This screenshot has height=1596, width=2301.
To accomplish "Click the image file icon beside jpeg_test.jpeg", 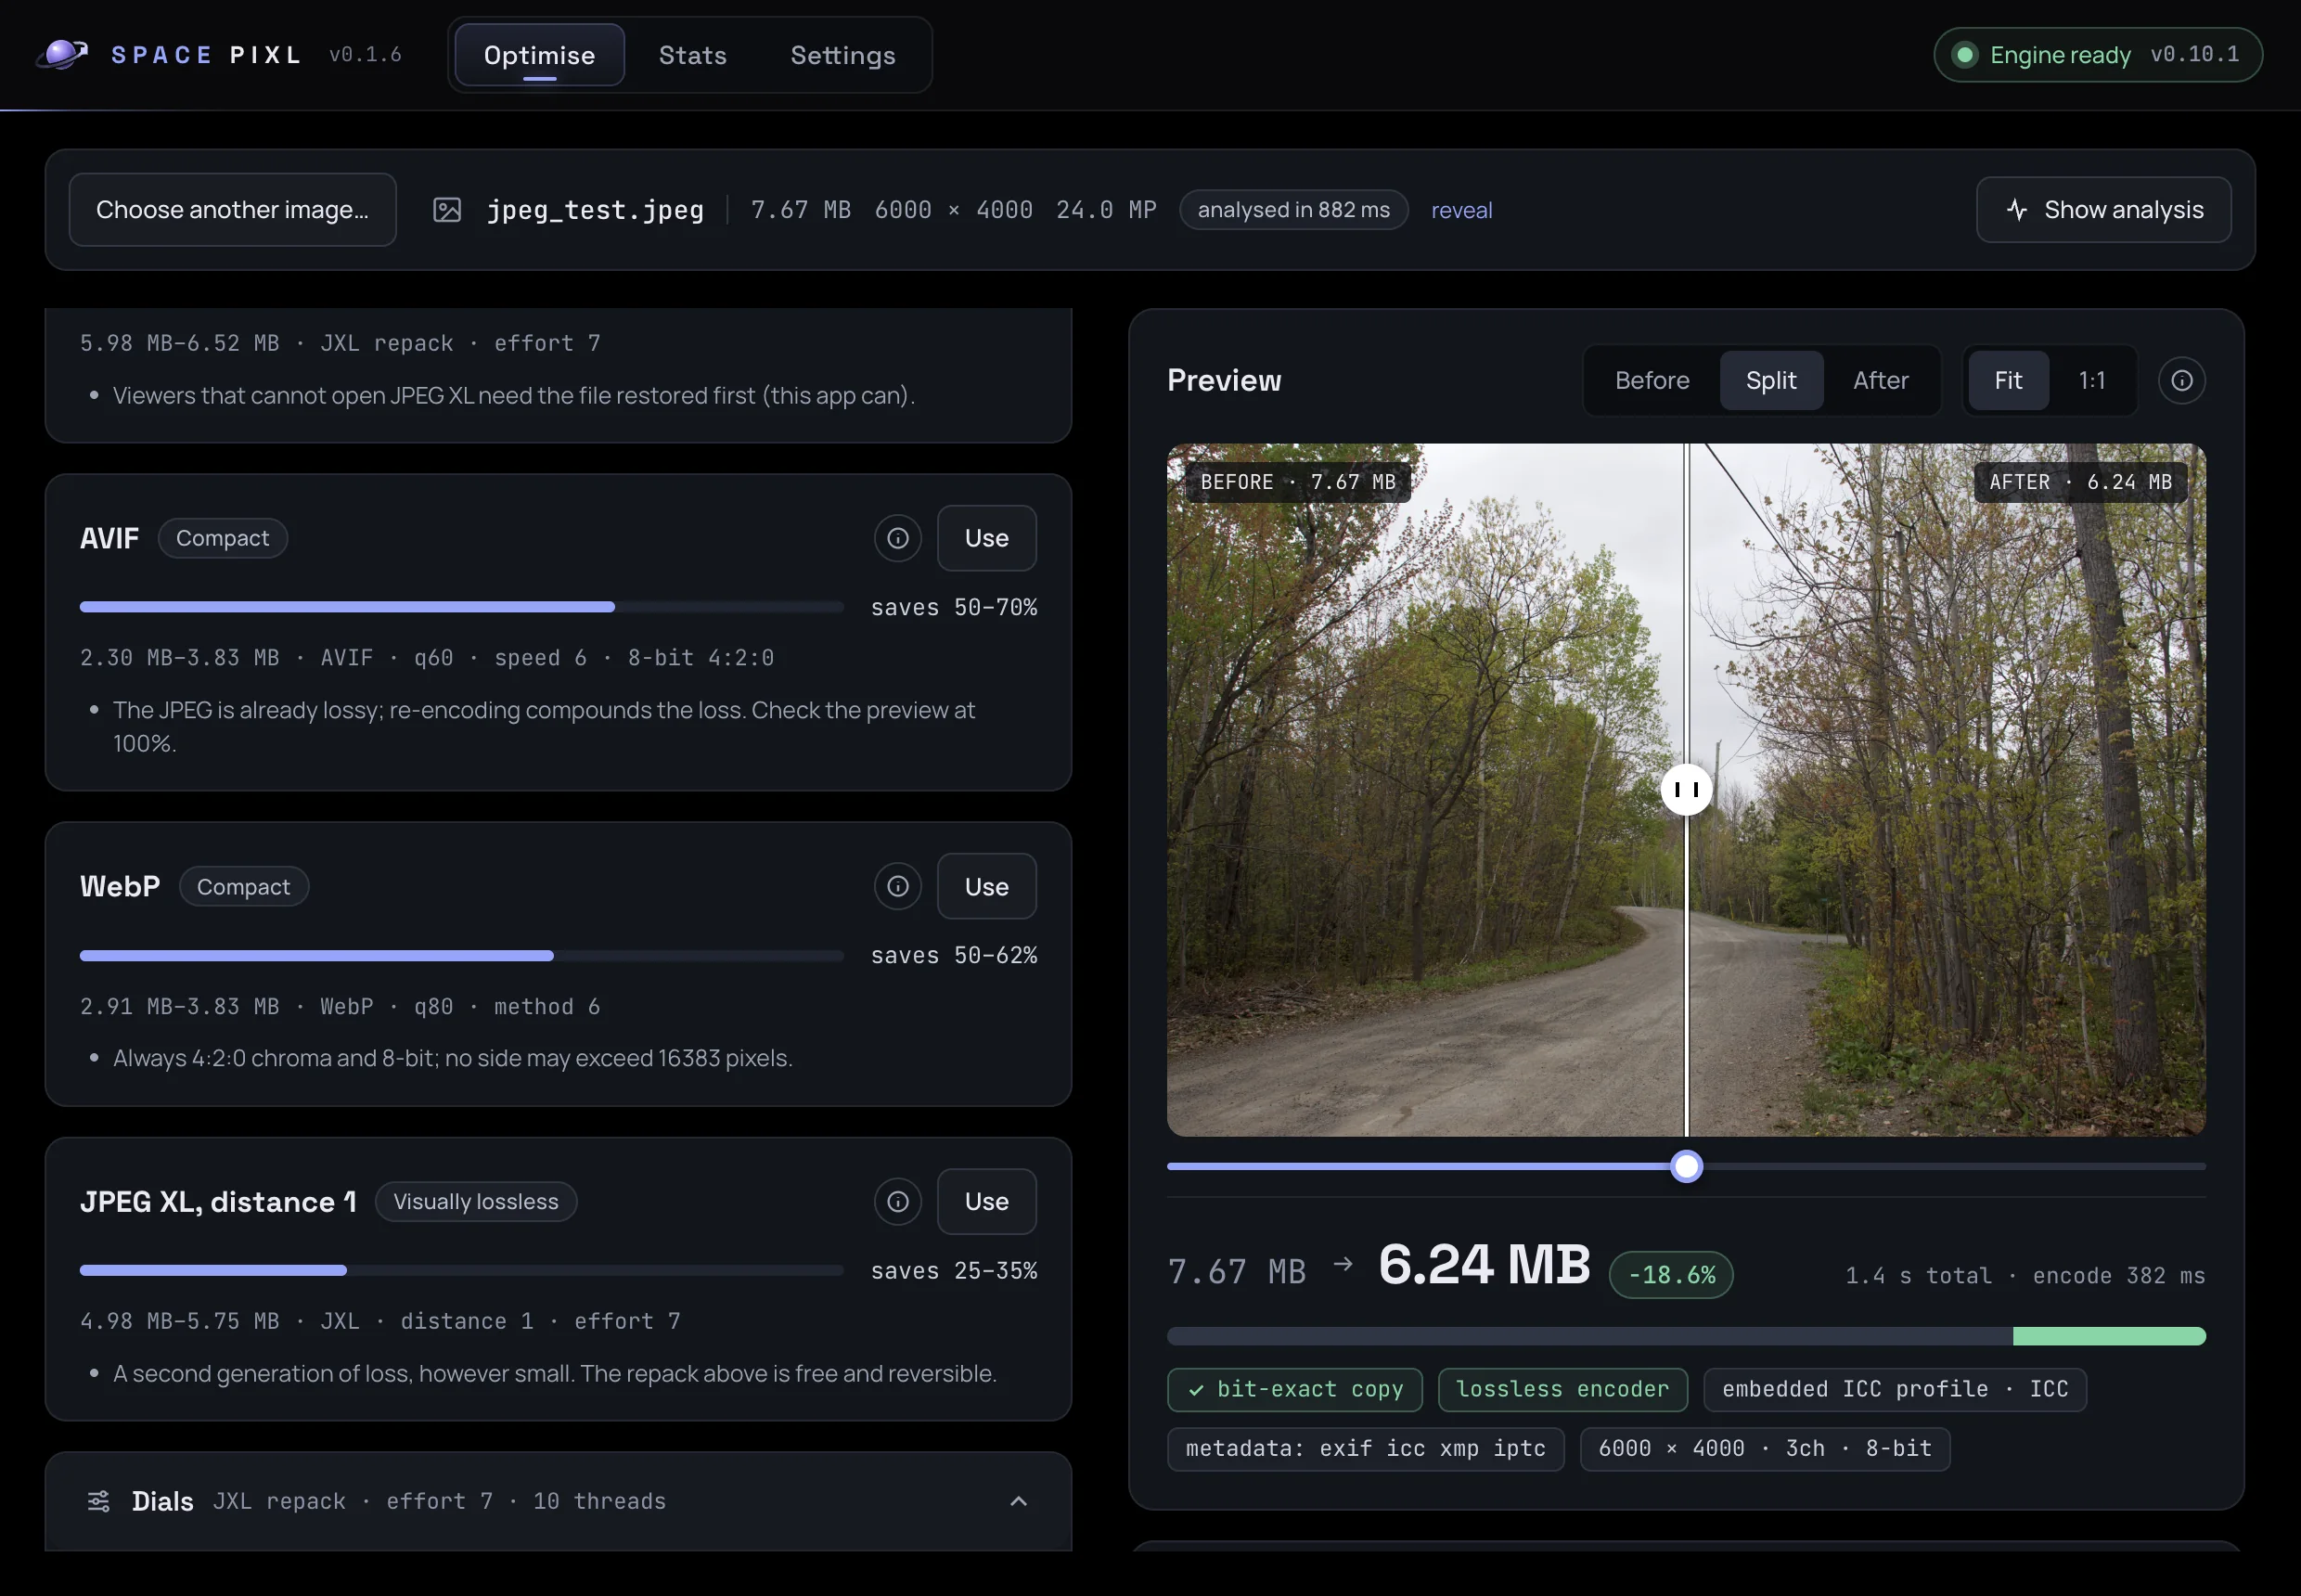I will 447,210.
